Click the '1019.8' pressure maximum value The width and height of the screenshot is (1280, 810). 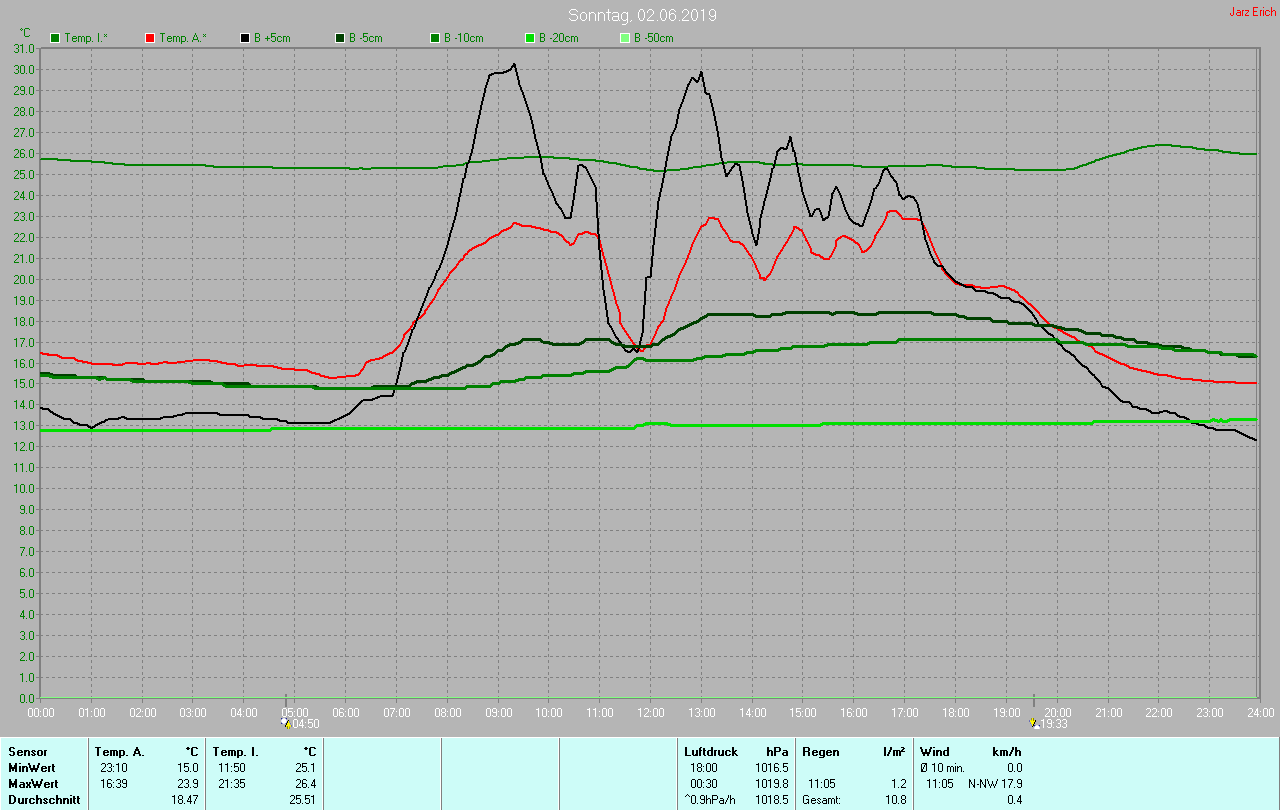coord(771,783)
